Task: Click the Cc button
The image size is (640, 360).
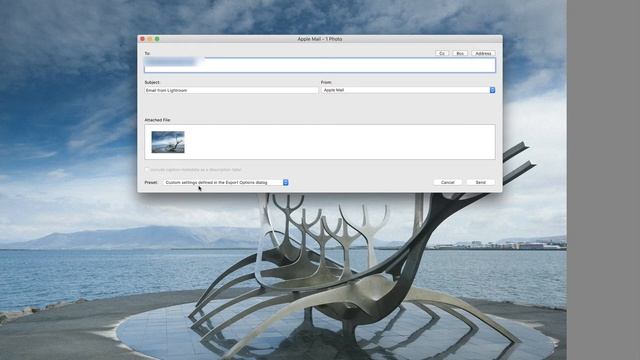Action: [x=442, y=53]
